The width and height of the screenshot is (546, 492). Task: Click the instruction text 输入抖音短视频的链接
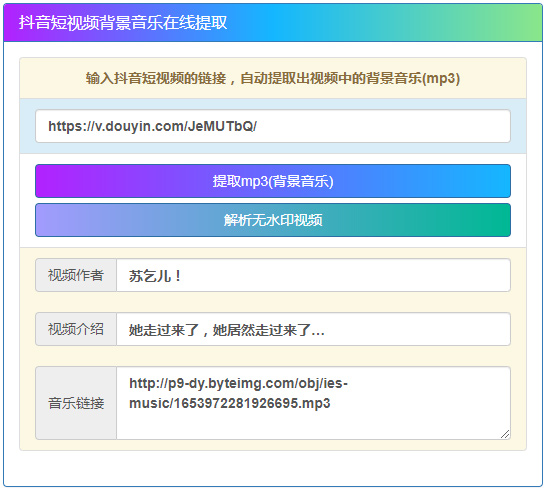point(156,78)
